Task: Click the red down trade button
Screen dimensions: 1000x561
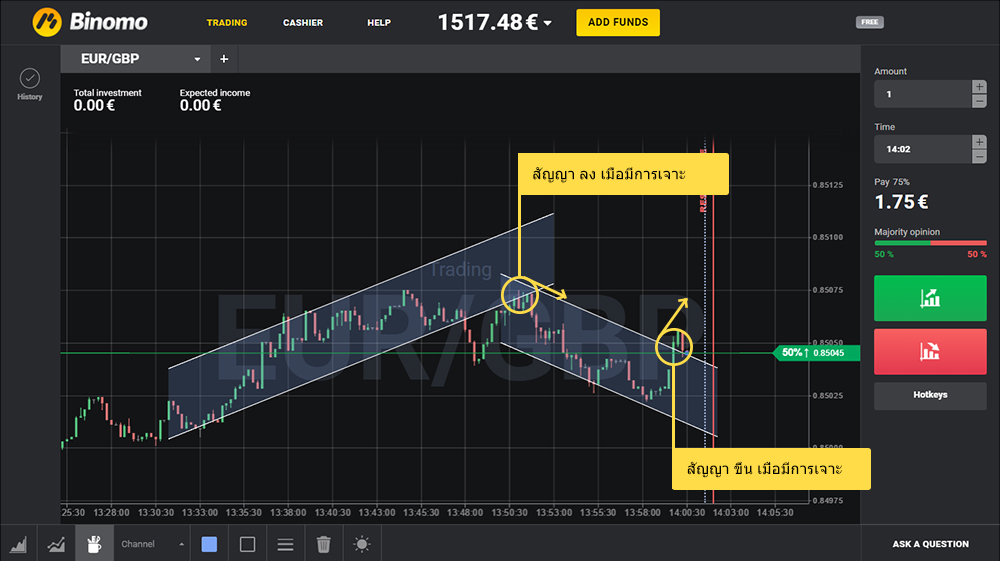Action: point(930,351)
